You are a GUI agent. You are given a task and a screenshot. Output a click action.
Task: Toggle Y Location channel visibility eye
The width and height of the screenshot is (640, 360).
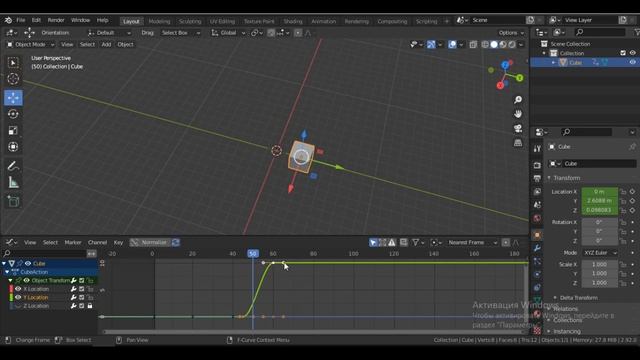(18, 297)
